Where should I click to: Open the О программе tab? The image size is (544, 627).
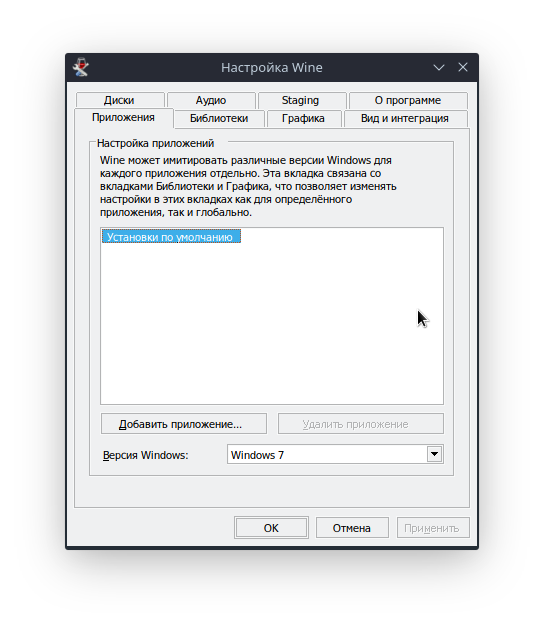(x=408, y=100)
